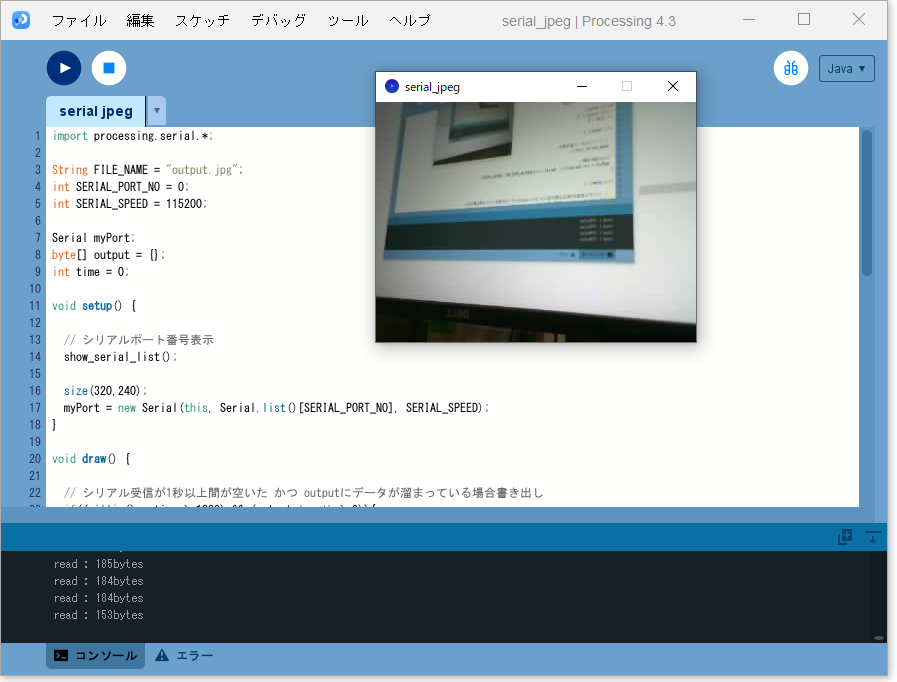
Task: Open the スケッチ menu
Action: [202, 19]
